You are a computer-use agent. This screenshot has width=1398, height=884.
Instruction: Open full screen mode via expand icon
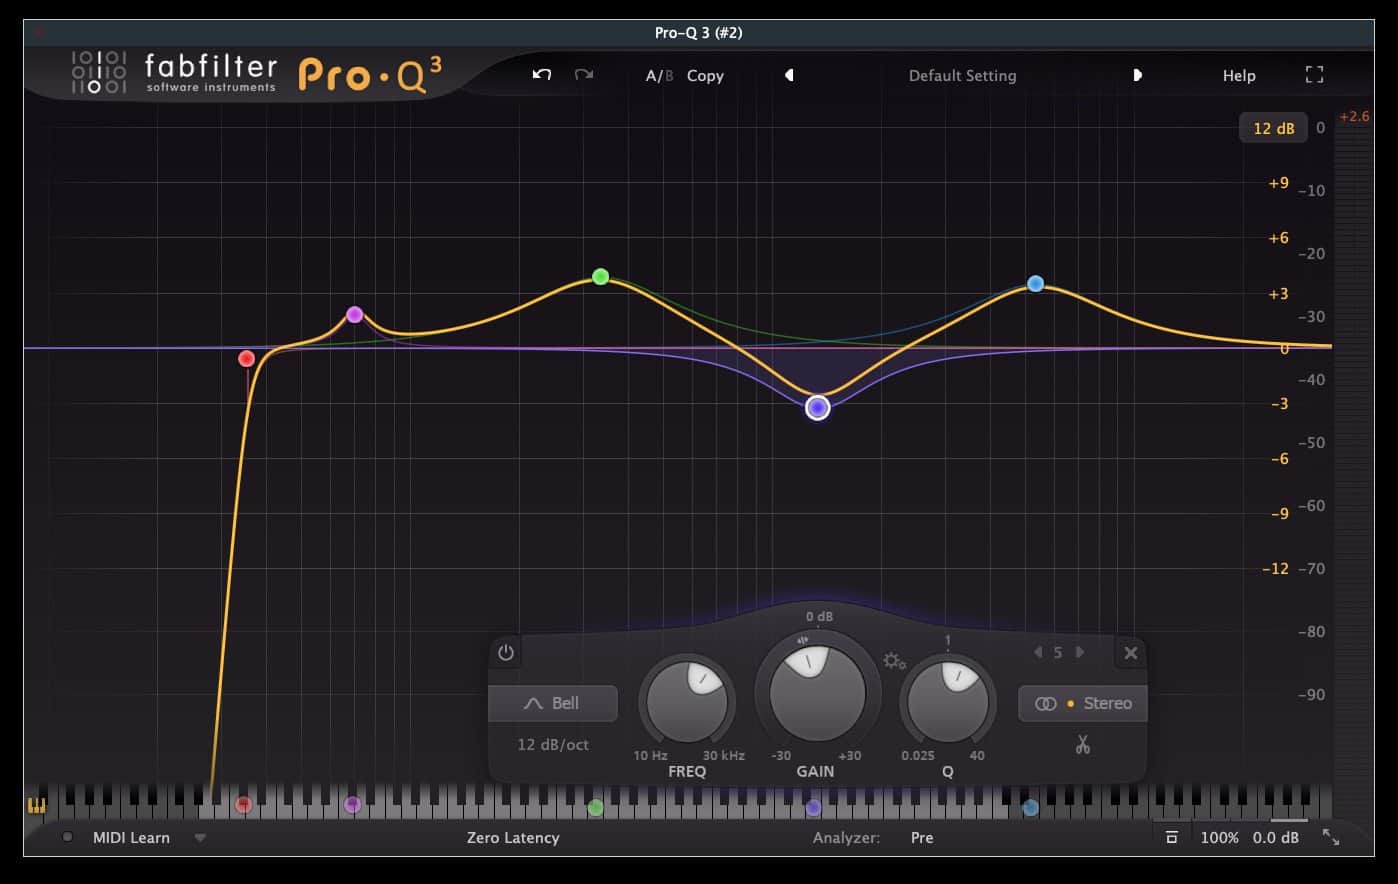tap(1314, 74)
